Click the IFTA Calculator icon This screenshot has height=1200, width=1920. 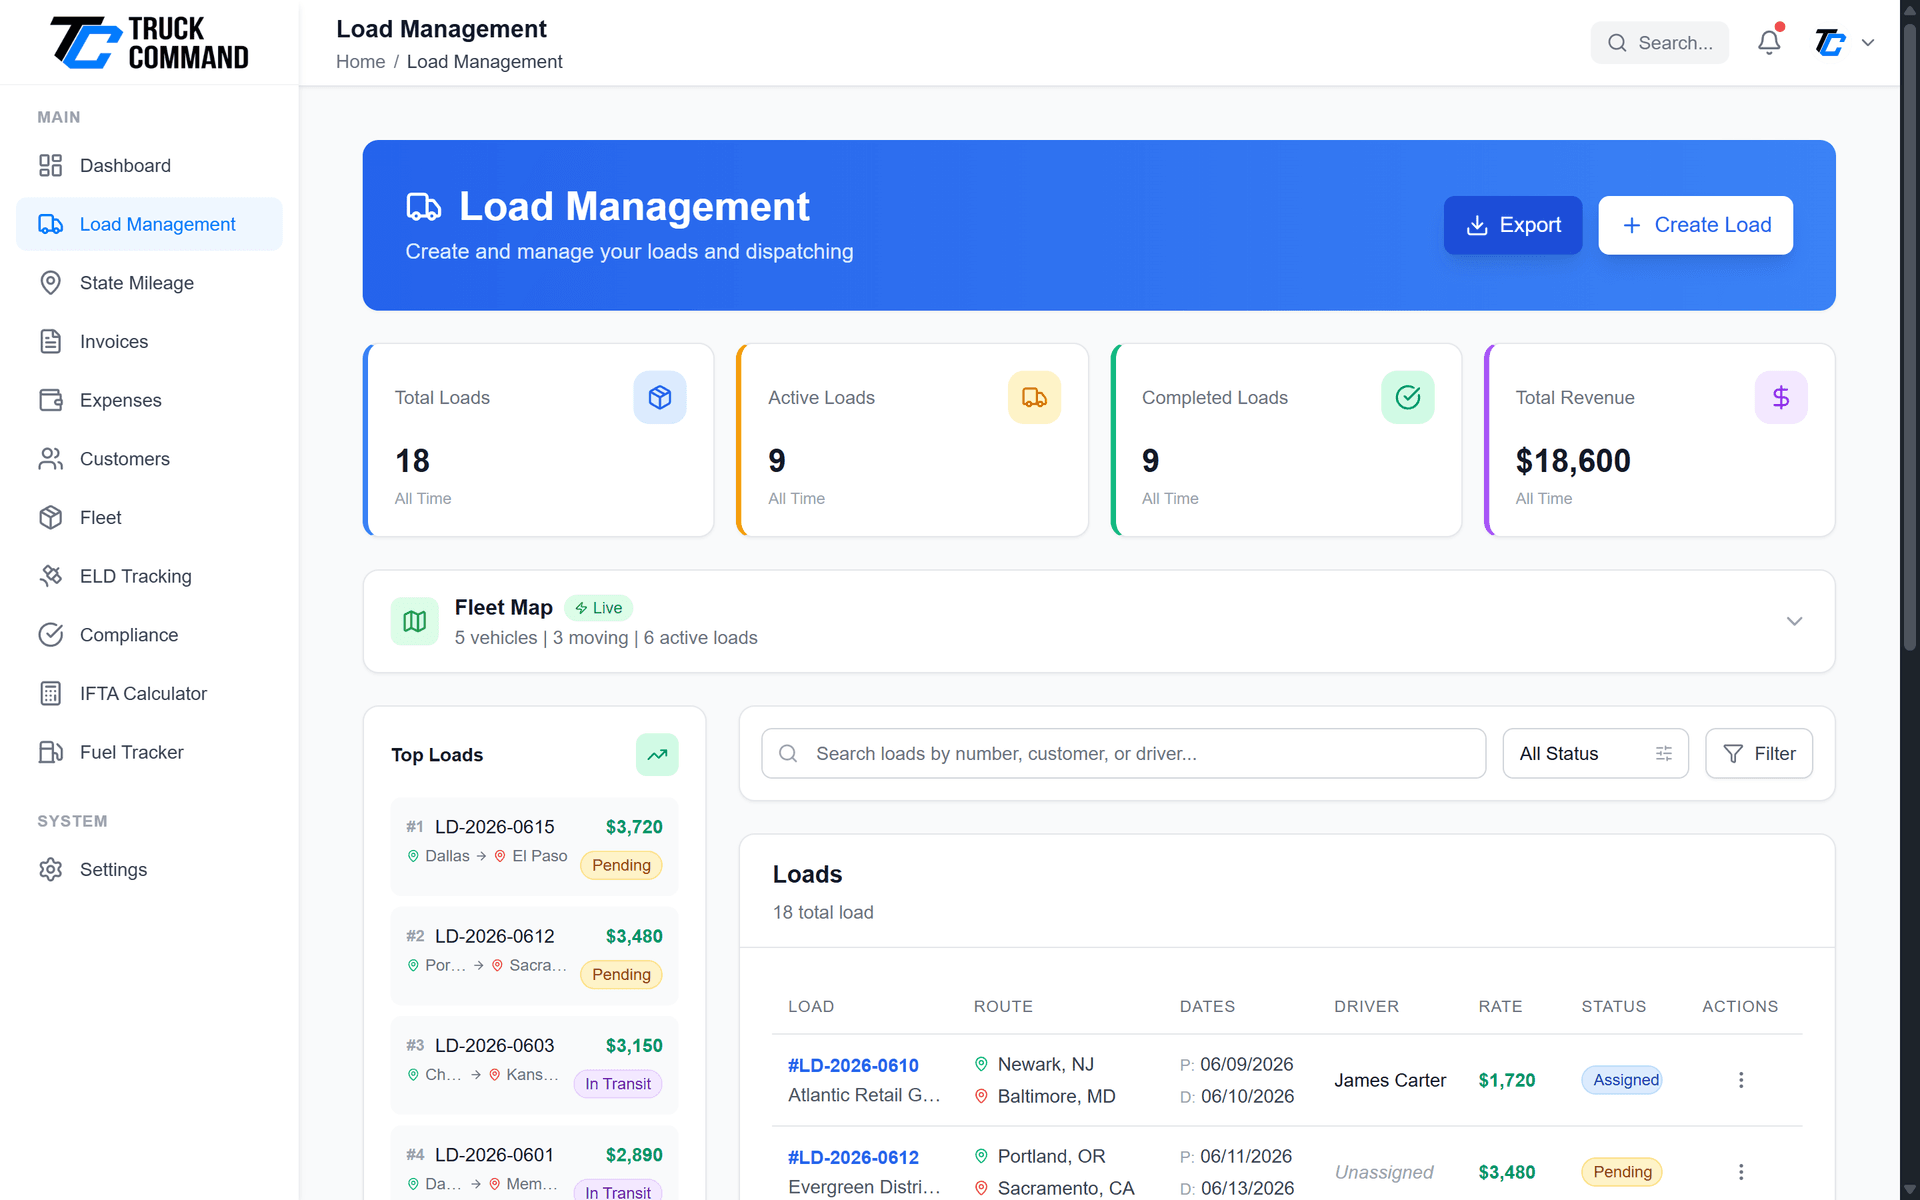click(51, 694)
